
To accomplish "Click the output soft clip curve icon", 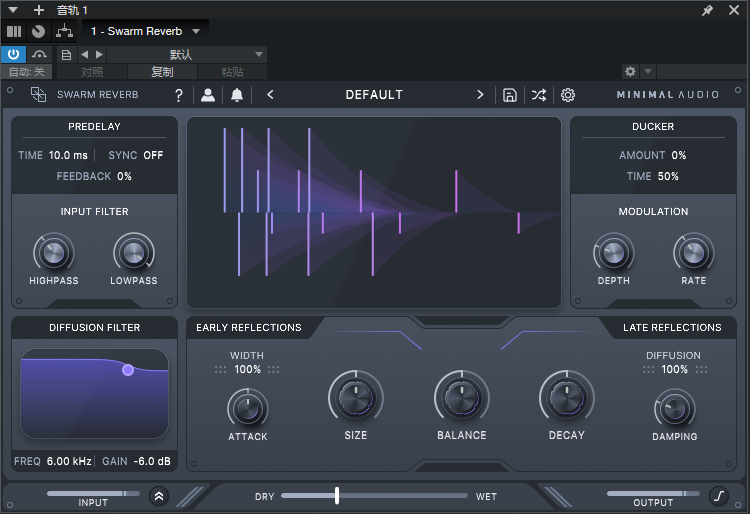I will (719, 496).
